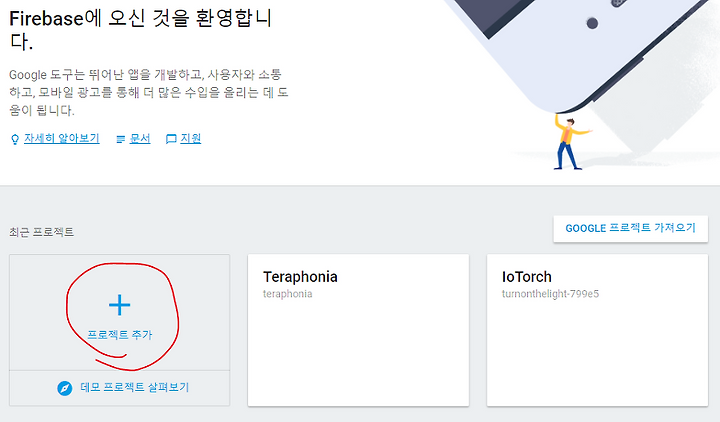
Task: Open the 데모 프로젝트 살펴보기 link
Action: pyautogui.click(x=135, y=388)
